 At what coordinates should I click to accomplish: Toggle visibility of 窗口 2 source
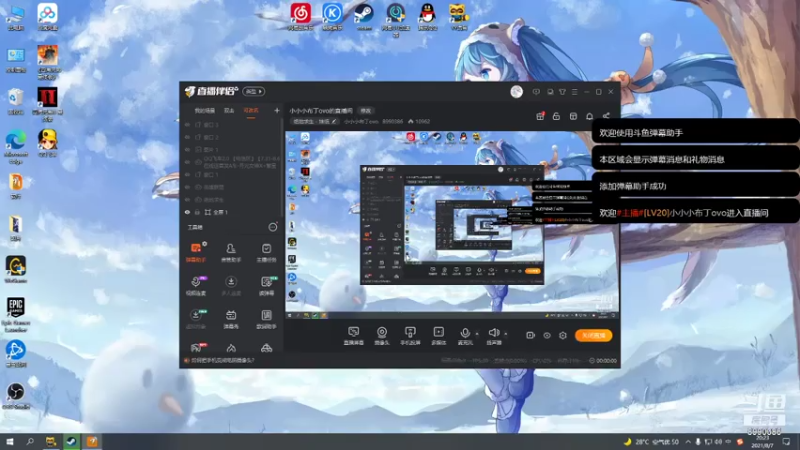pyautogui.click(x=187, y=137)
